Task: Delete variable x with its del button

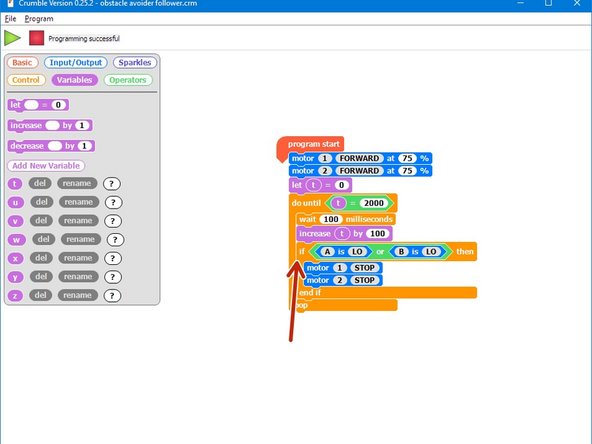Action: [x=41, y=257]
